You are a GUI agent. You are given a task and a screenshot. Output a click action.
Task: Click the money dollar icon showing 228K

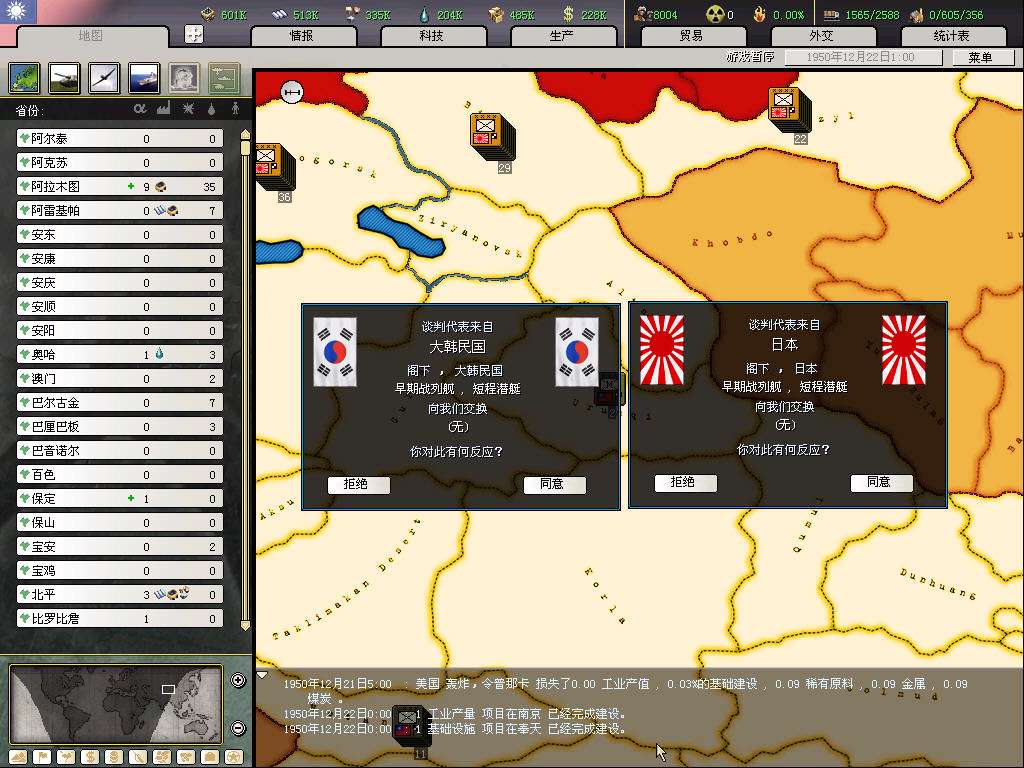coord(568,14)
